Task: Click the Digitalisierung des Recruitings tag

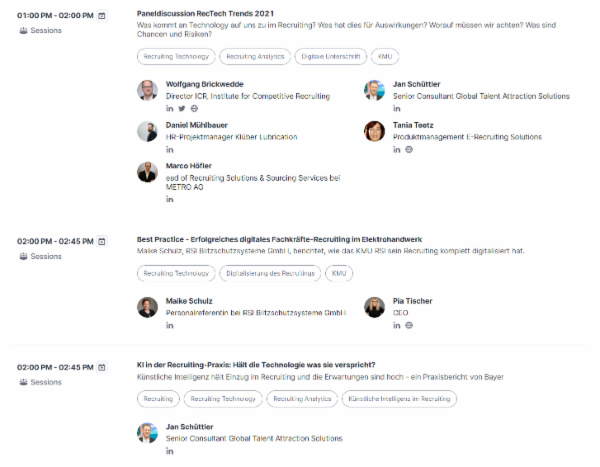Action: click(271, 273)
